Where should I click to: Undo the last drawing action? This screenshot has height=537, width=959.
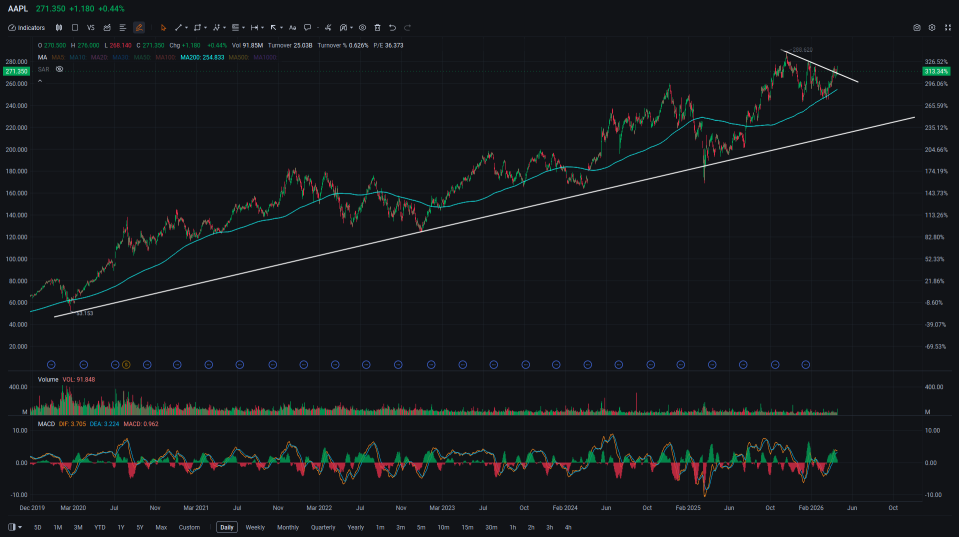point(392,28)
